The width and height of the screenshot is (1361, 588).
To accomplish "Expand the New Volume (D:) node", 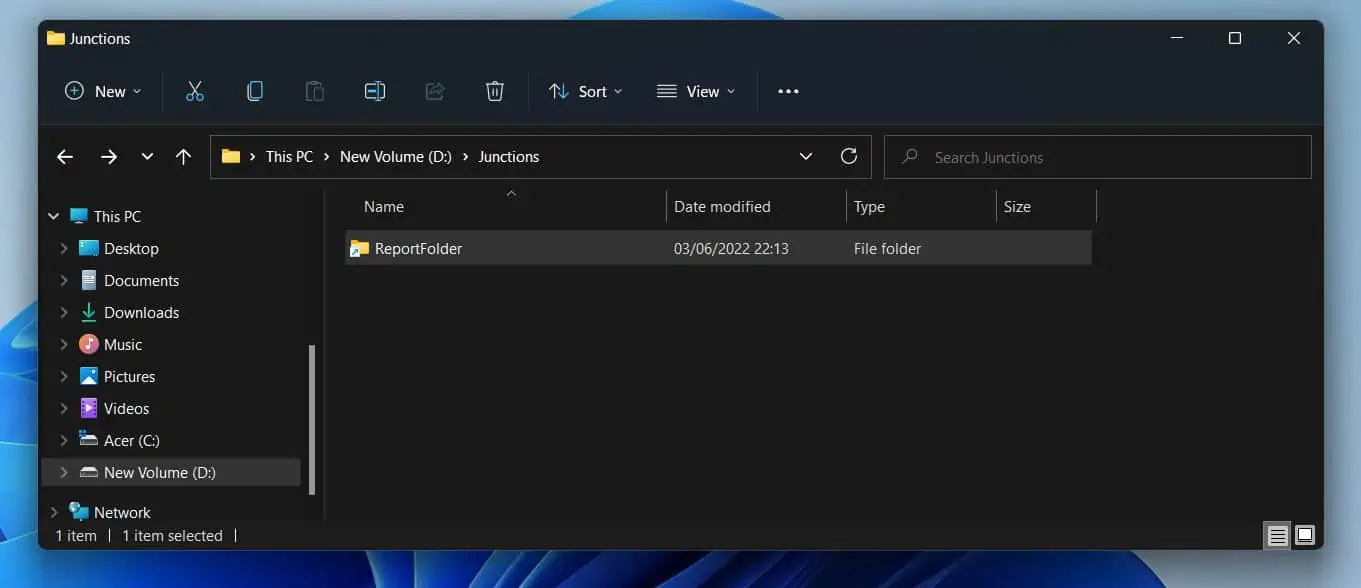I will click(x=64, y=472).
